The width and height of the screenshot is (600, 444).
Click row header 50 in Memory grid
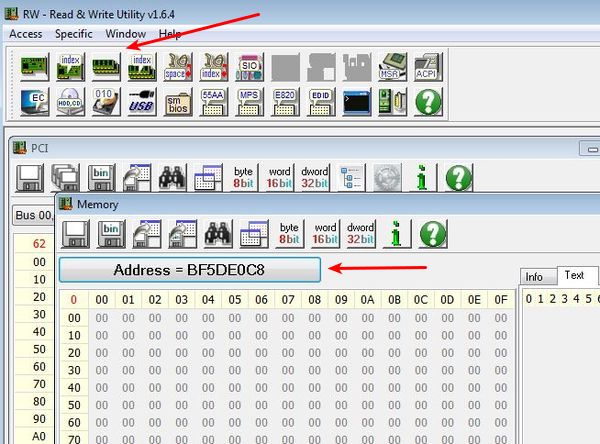(x=74, y=405)
